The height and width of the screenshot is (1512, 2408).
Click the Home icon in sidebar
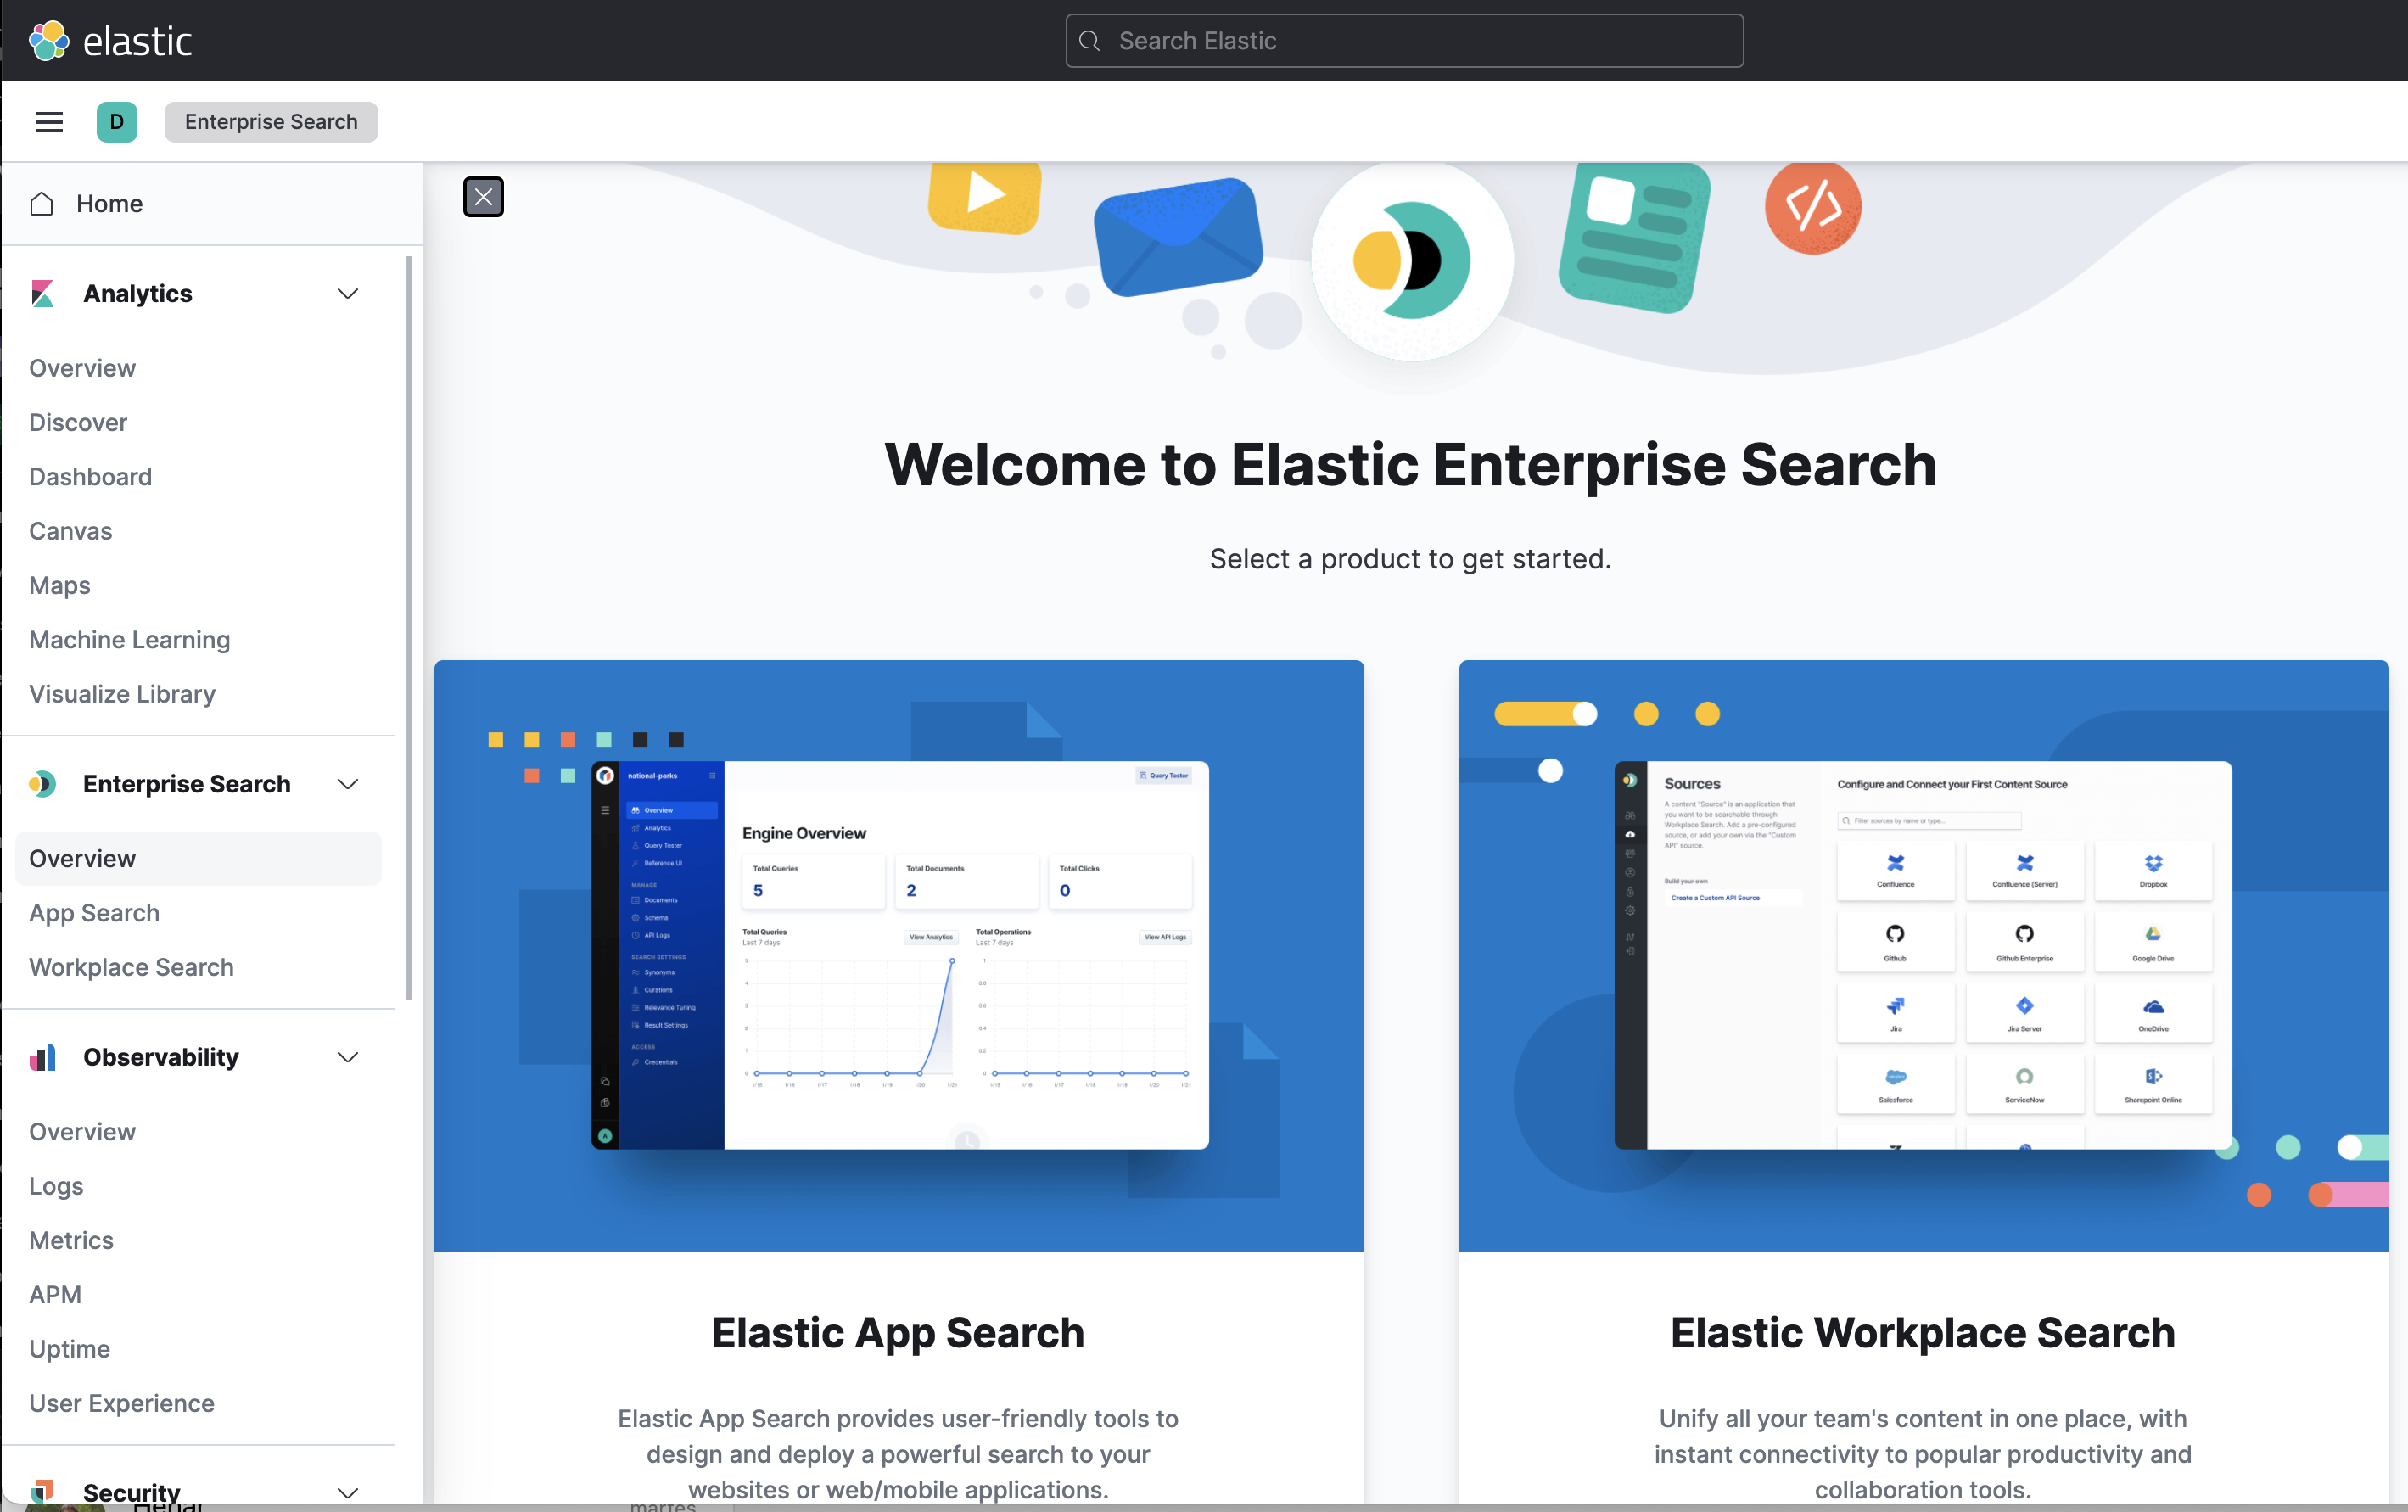point(42,204)
